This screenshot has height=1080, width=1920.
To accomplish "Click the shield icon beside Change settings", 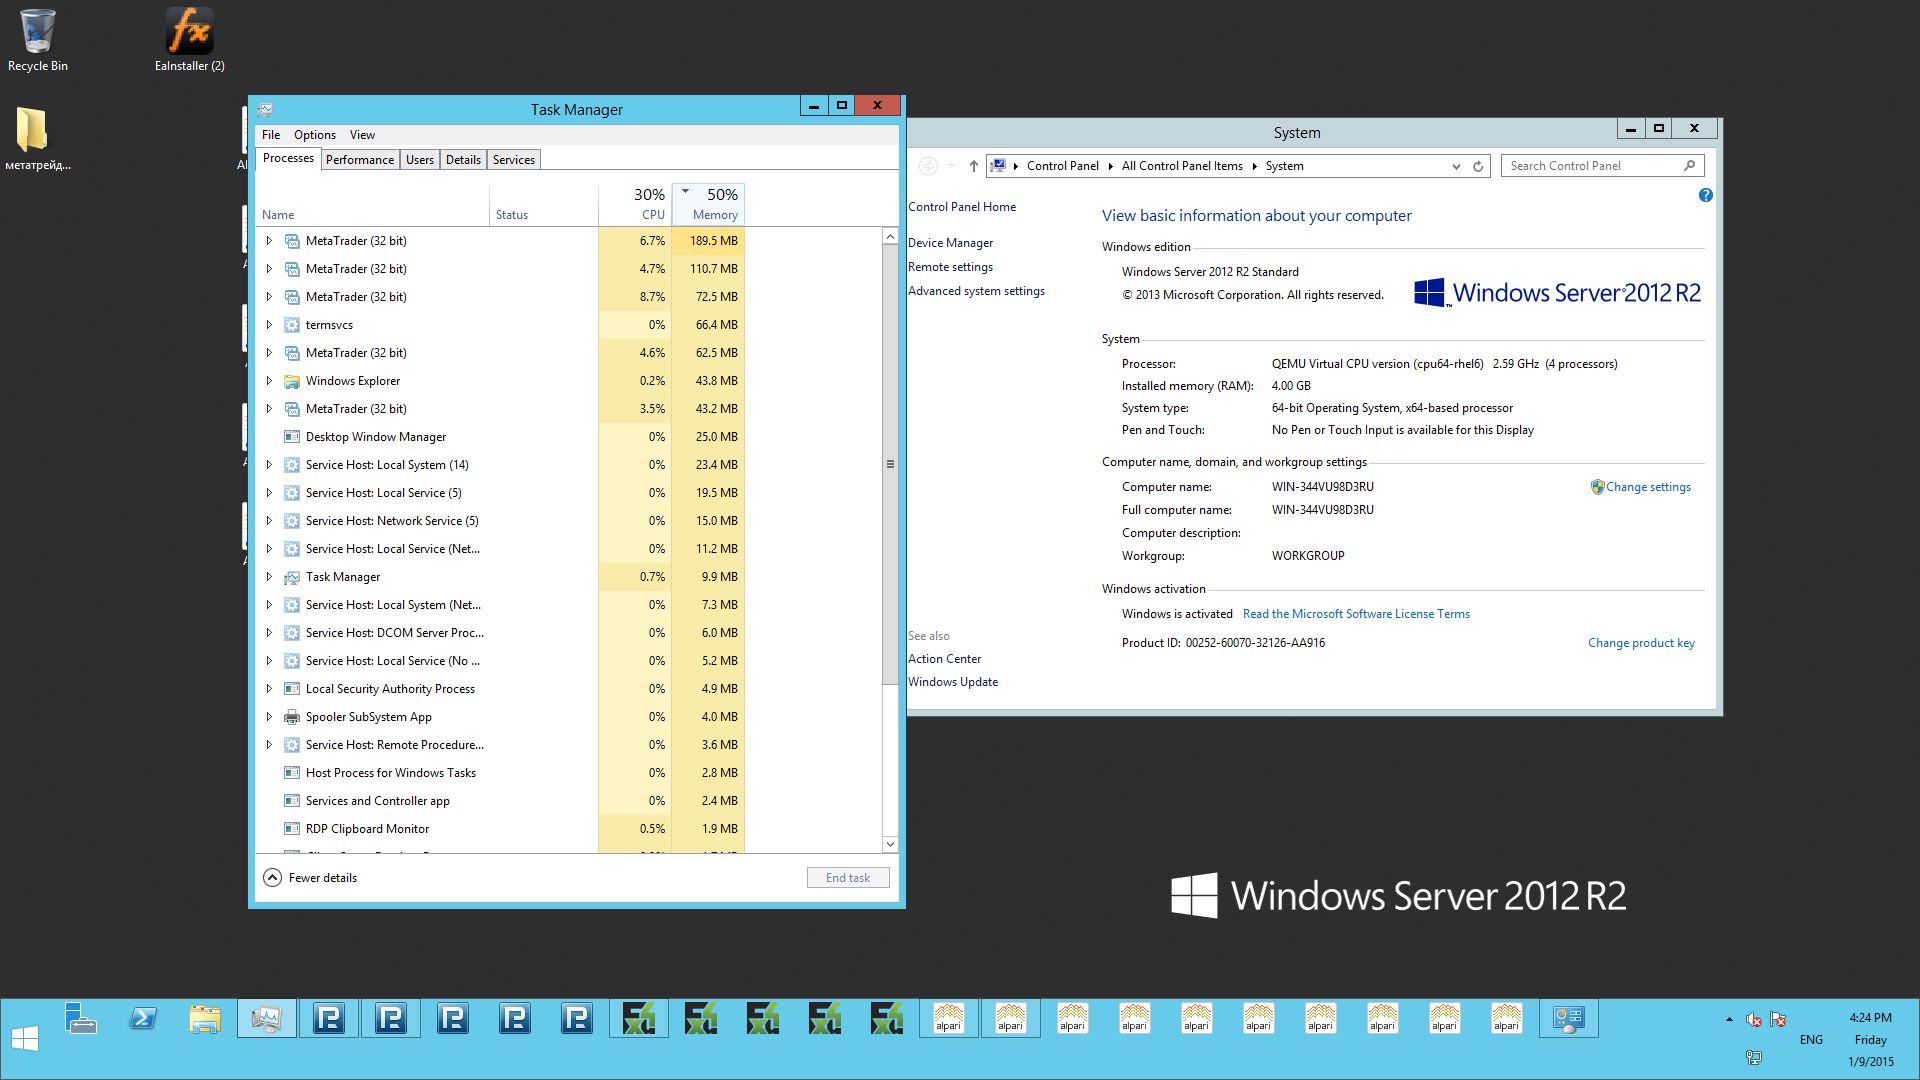I will coord(1597,487).
